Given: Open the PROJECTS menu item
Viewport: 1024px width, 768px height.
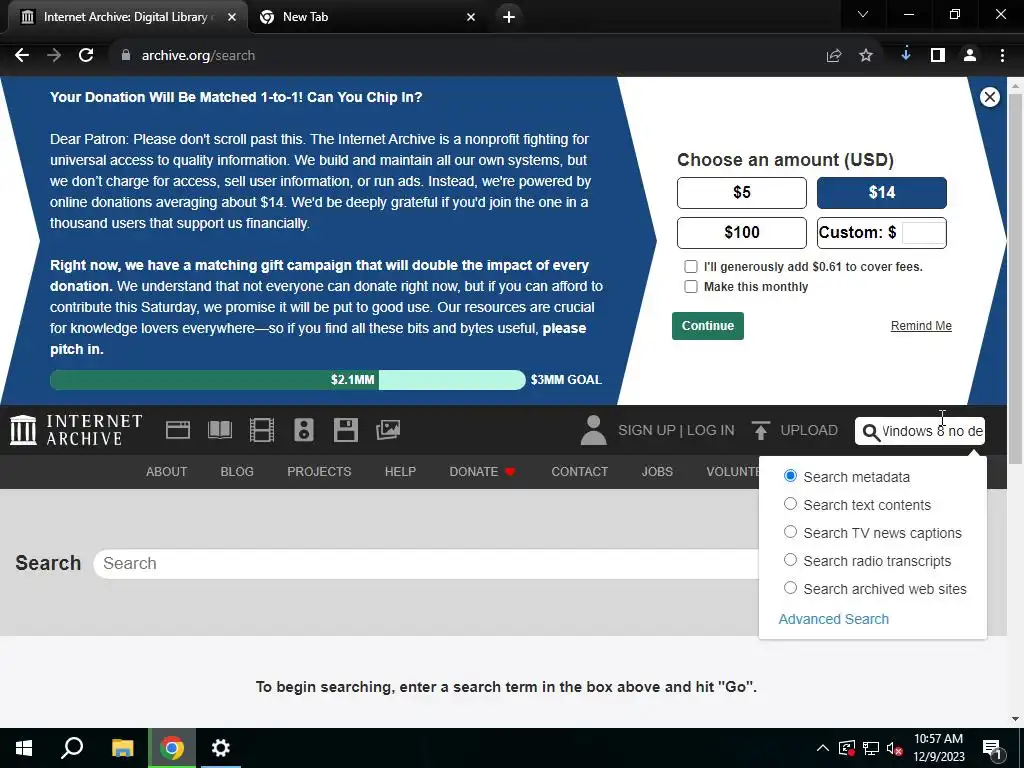Looking at the screenshot, I should point(319,472).
